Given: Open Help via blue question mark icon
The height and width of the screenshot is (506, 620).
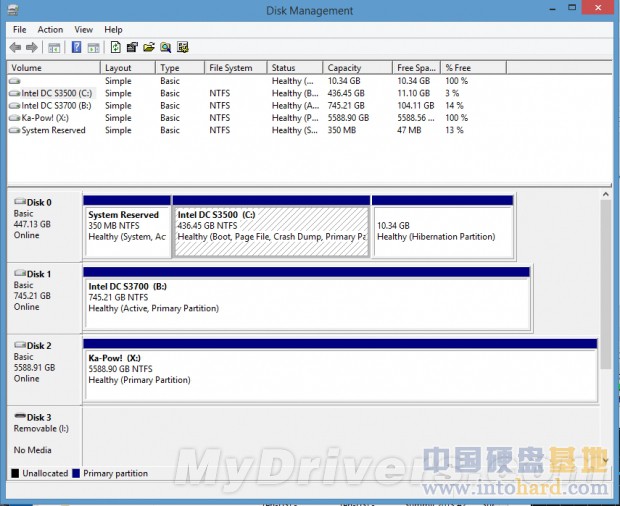Looking at the screenshot, I should 76,47.
